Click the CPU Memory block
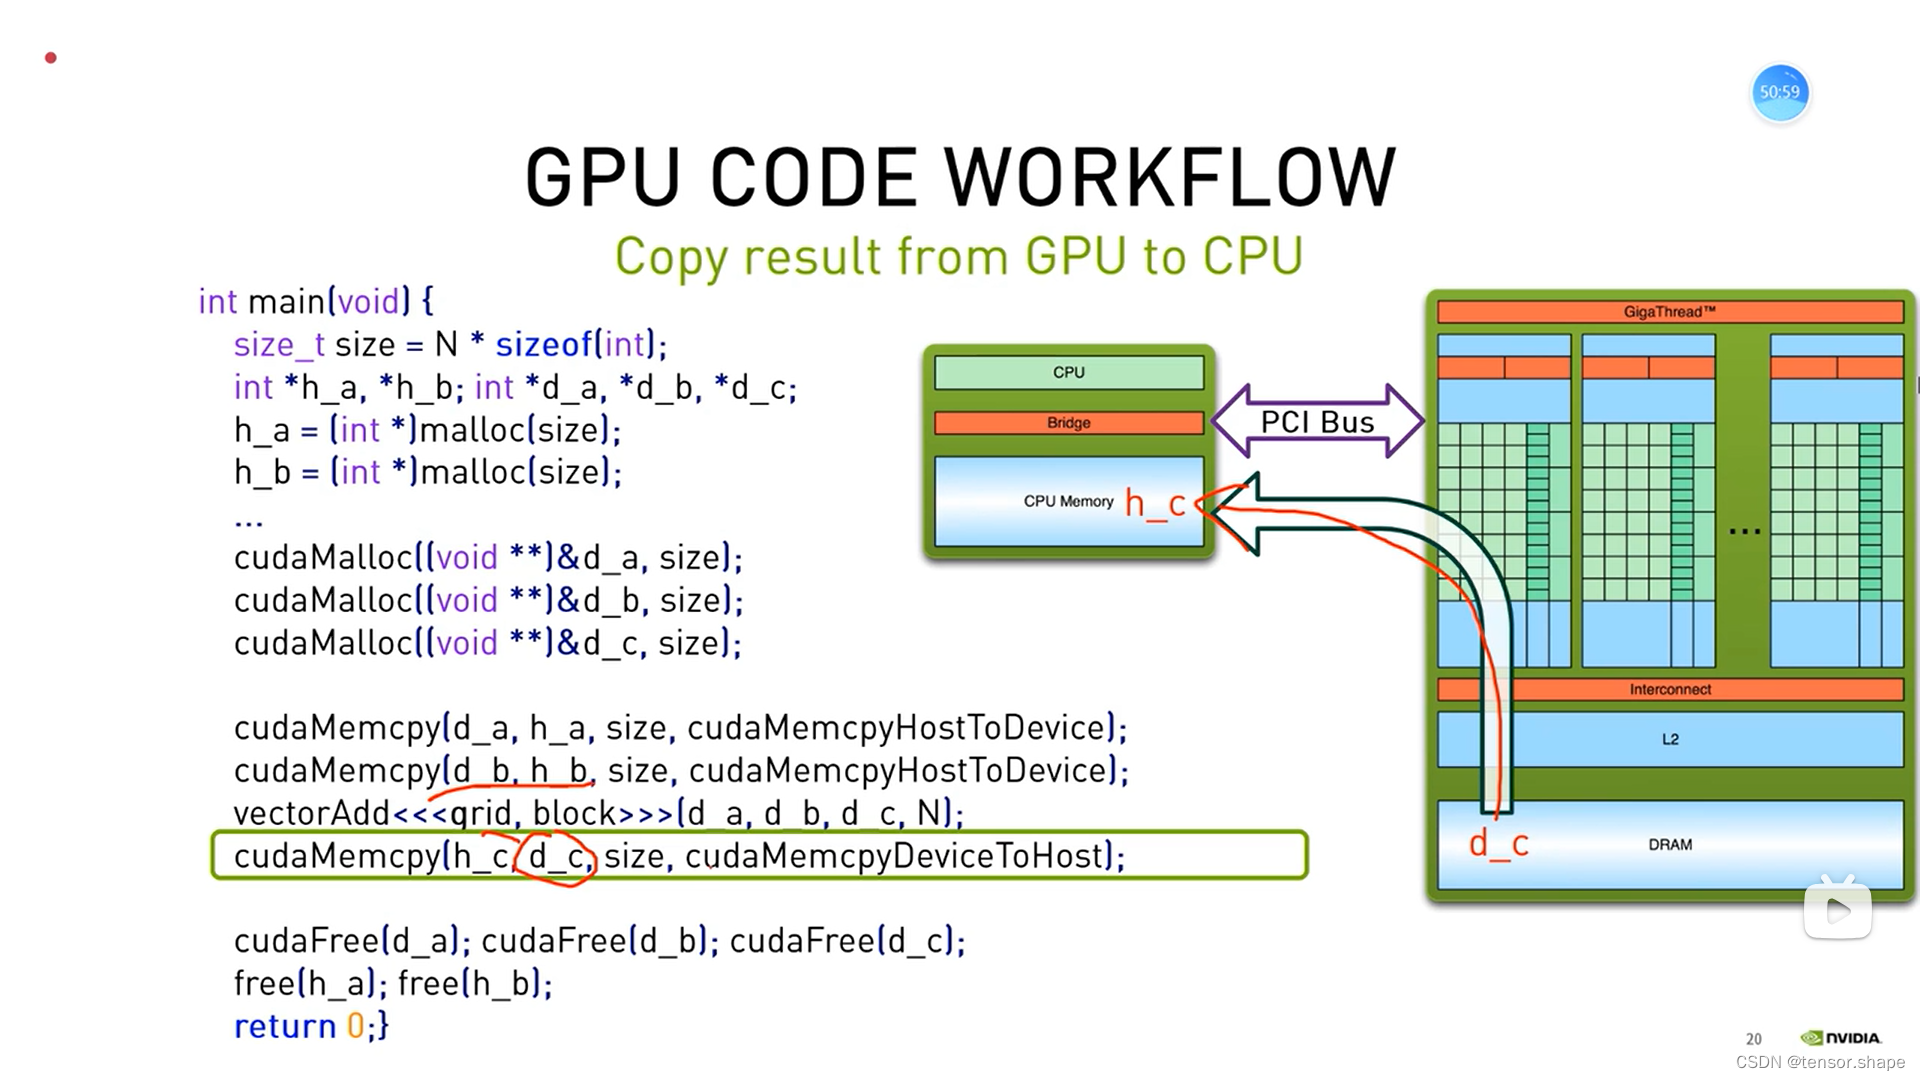1920x1080 pixels. coord(1069,501)
